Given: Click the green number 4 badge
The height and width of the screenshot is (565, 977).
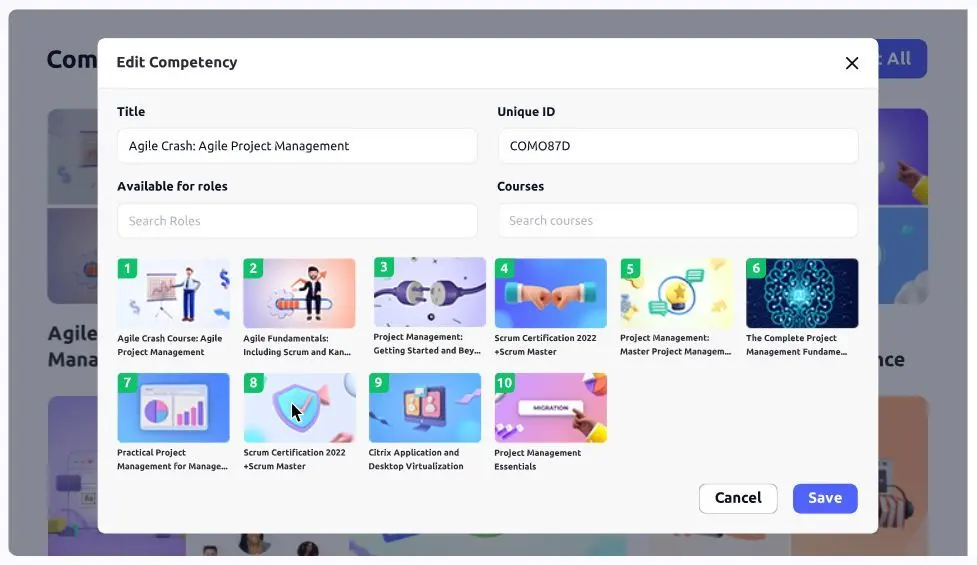Looking at the screenshot, I should click(x=504, y=268).
